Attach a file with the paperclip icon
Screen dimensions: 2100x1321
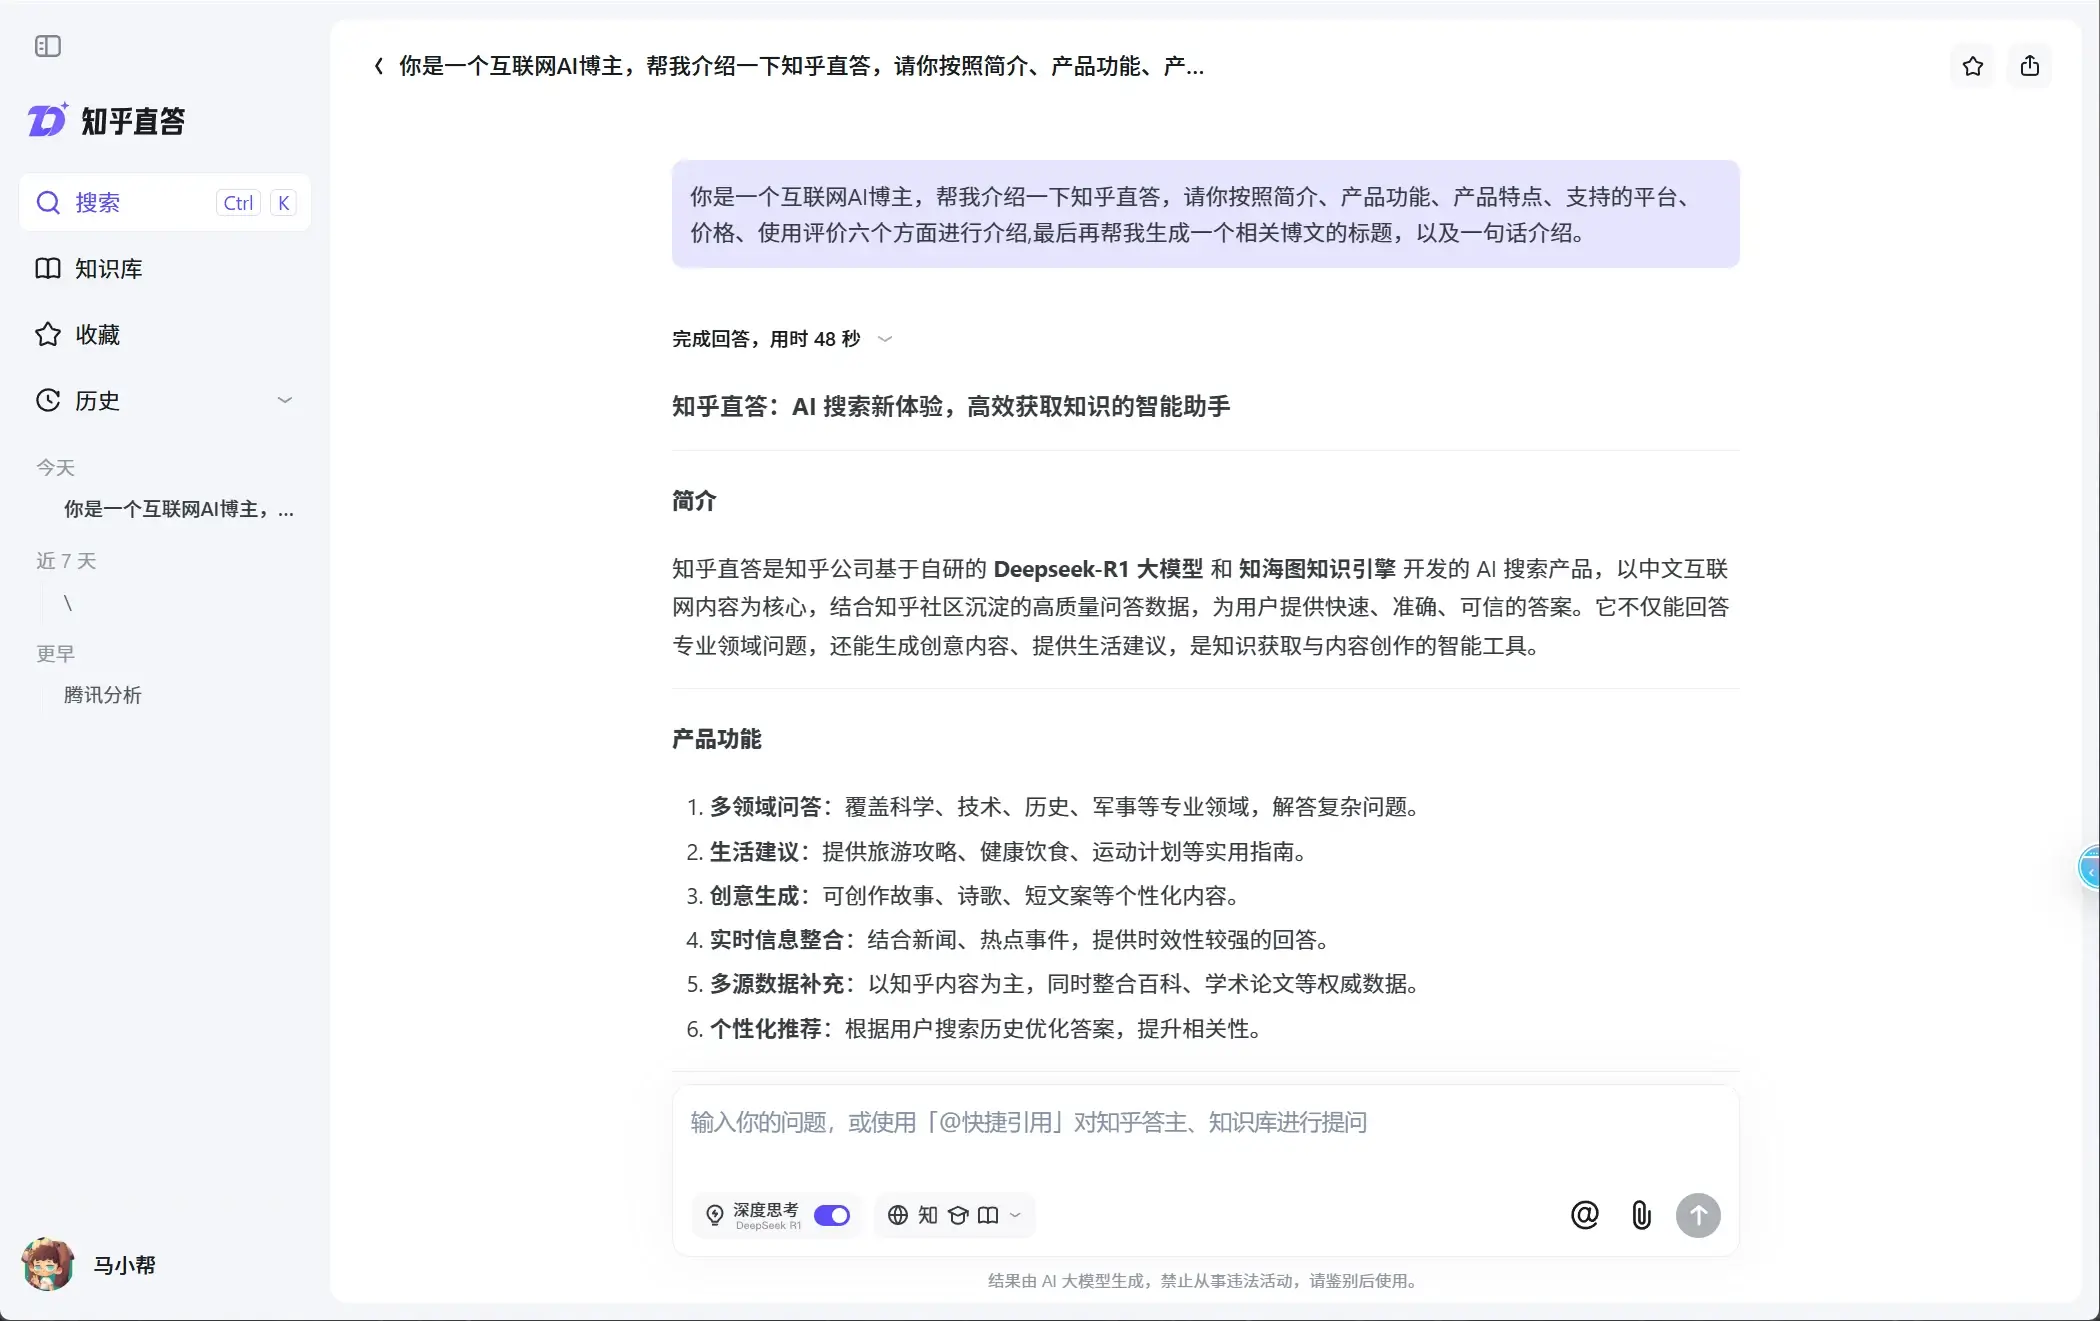click(1640, 1214)
